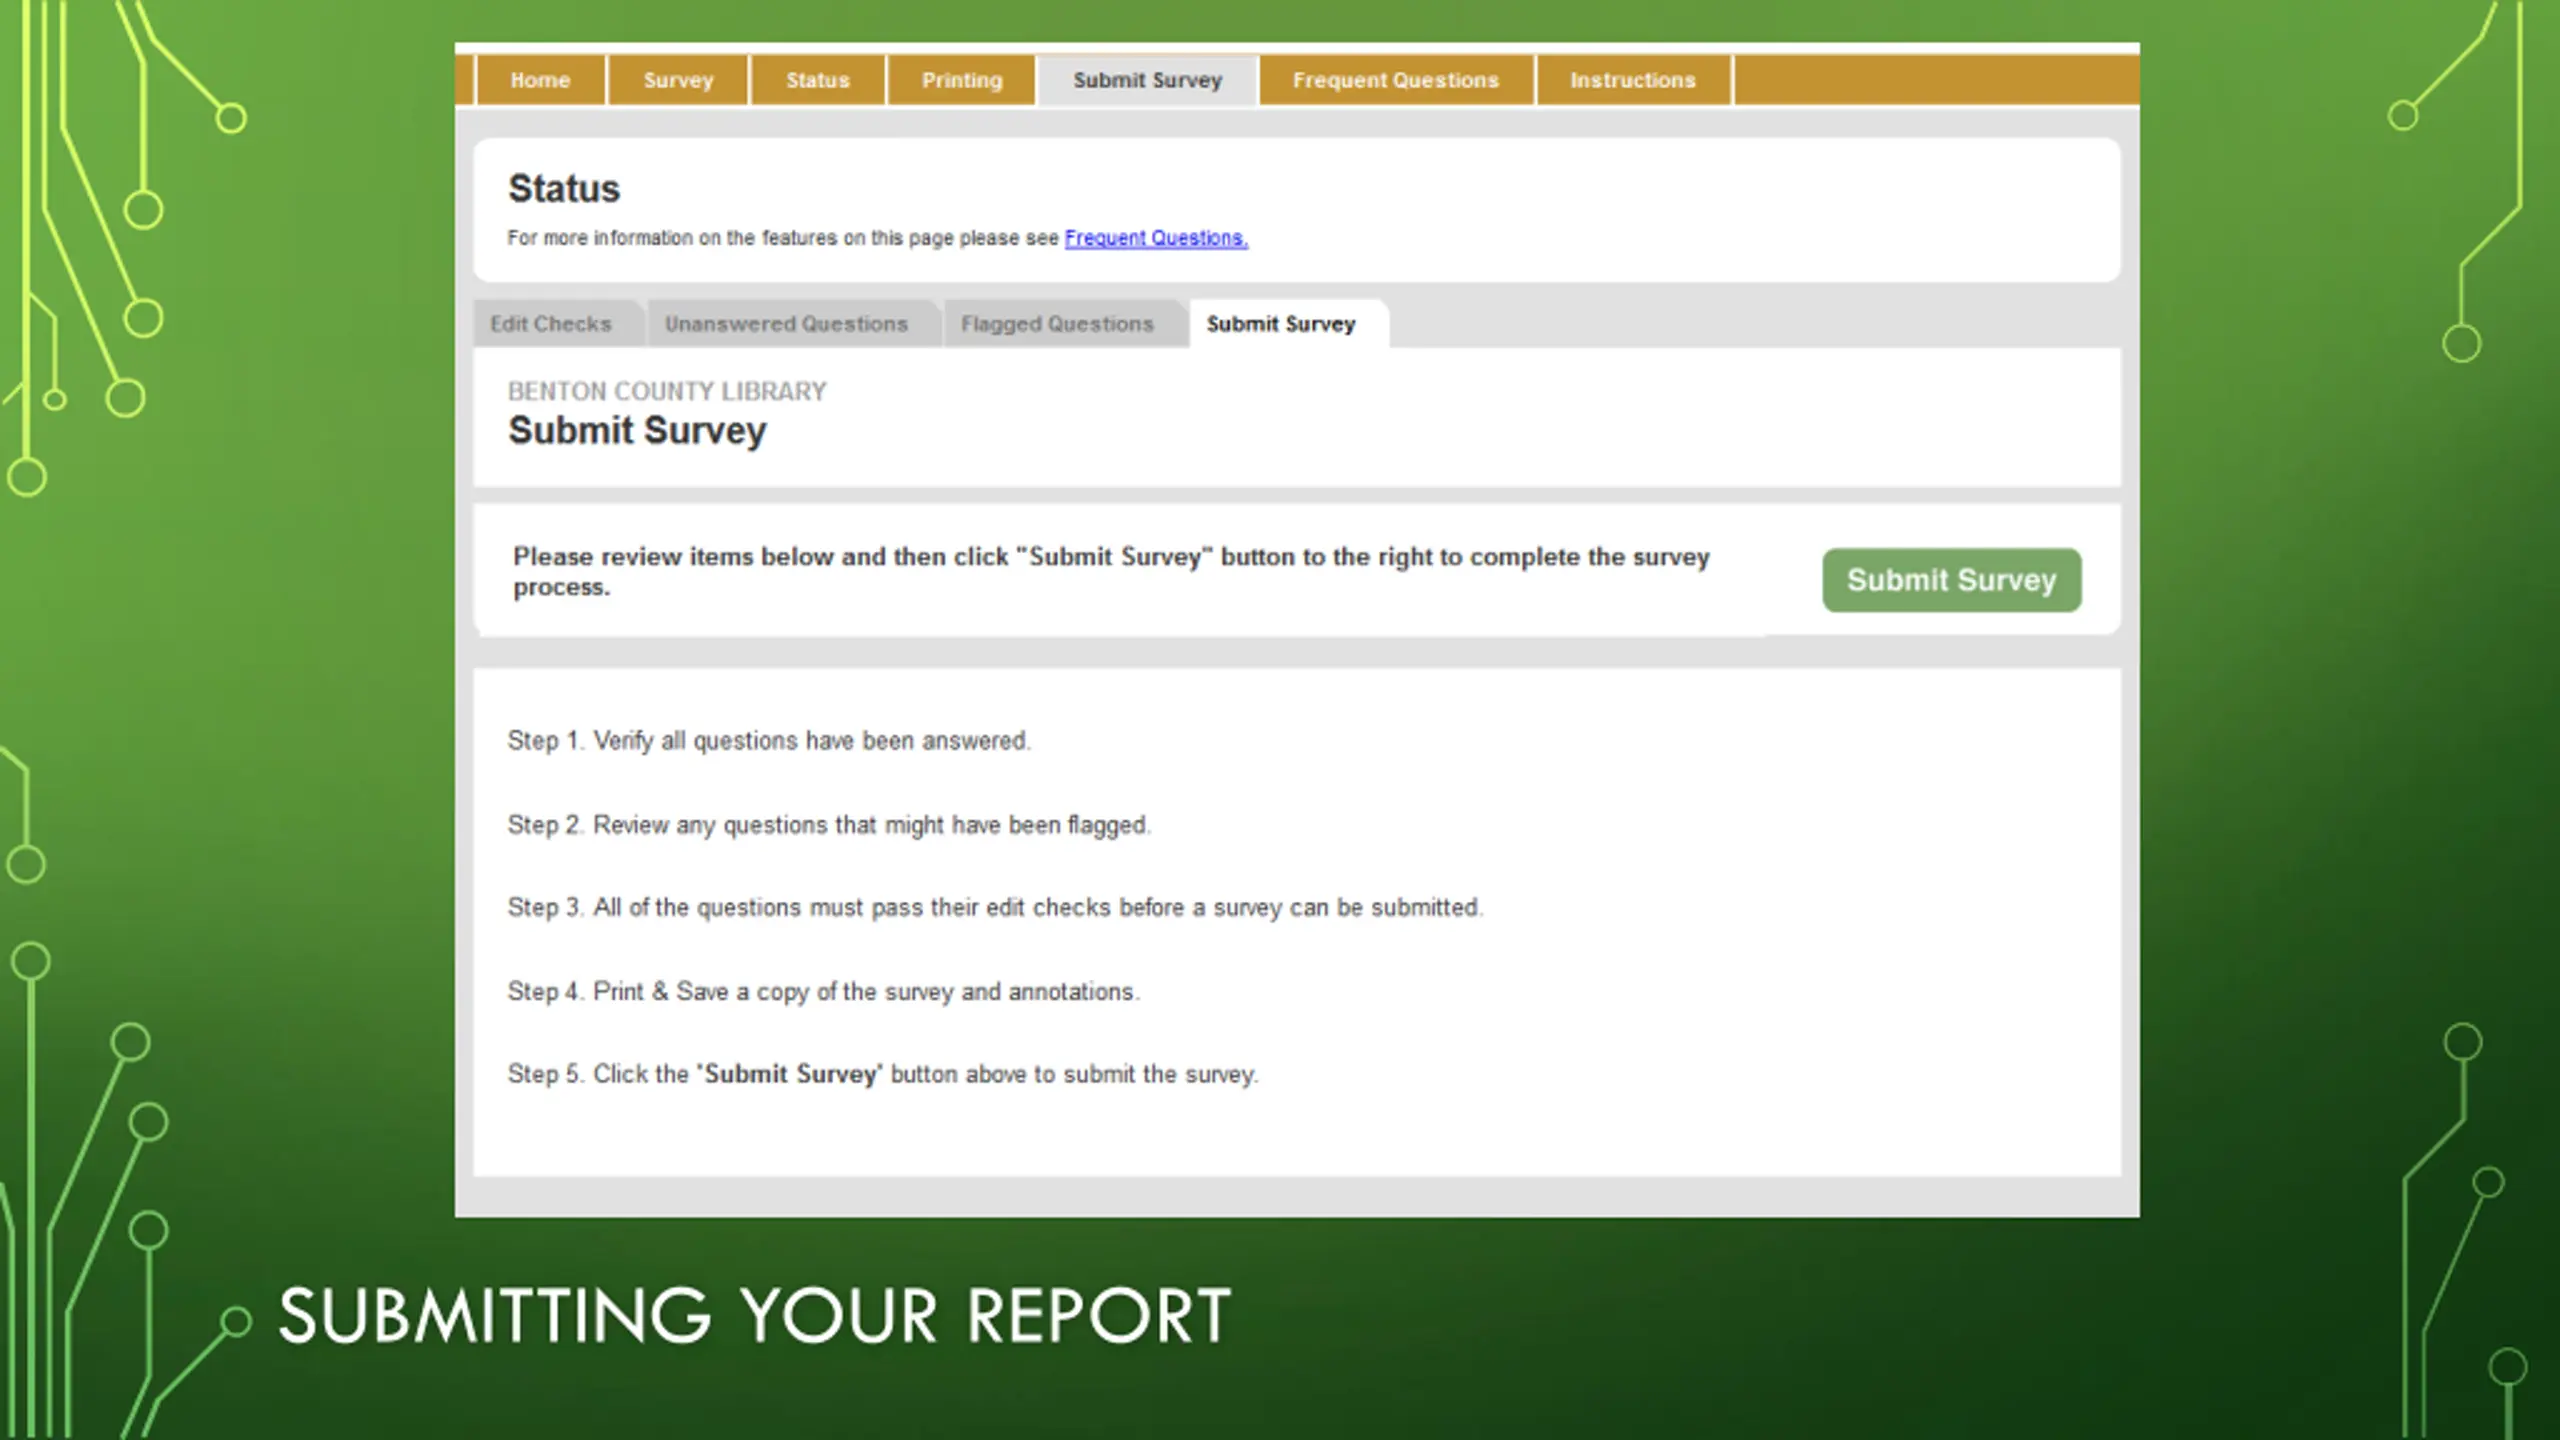Viewport: 2560px width, 1440px height.
Task: Open the Home tab in navigation bar
Action: (x=540, y=80)
